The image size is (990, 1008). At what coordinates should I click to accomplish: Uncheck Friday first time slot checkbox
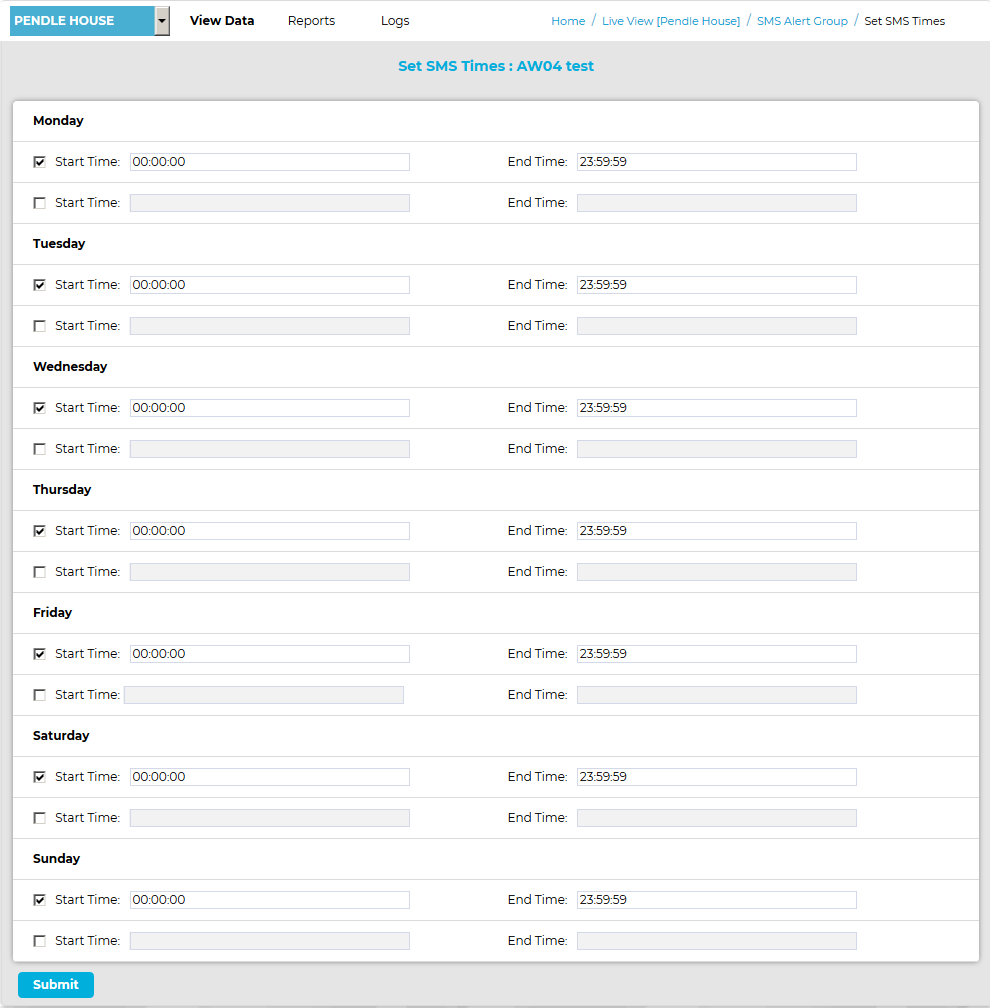40,654
